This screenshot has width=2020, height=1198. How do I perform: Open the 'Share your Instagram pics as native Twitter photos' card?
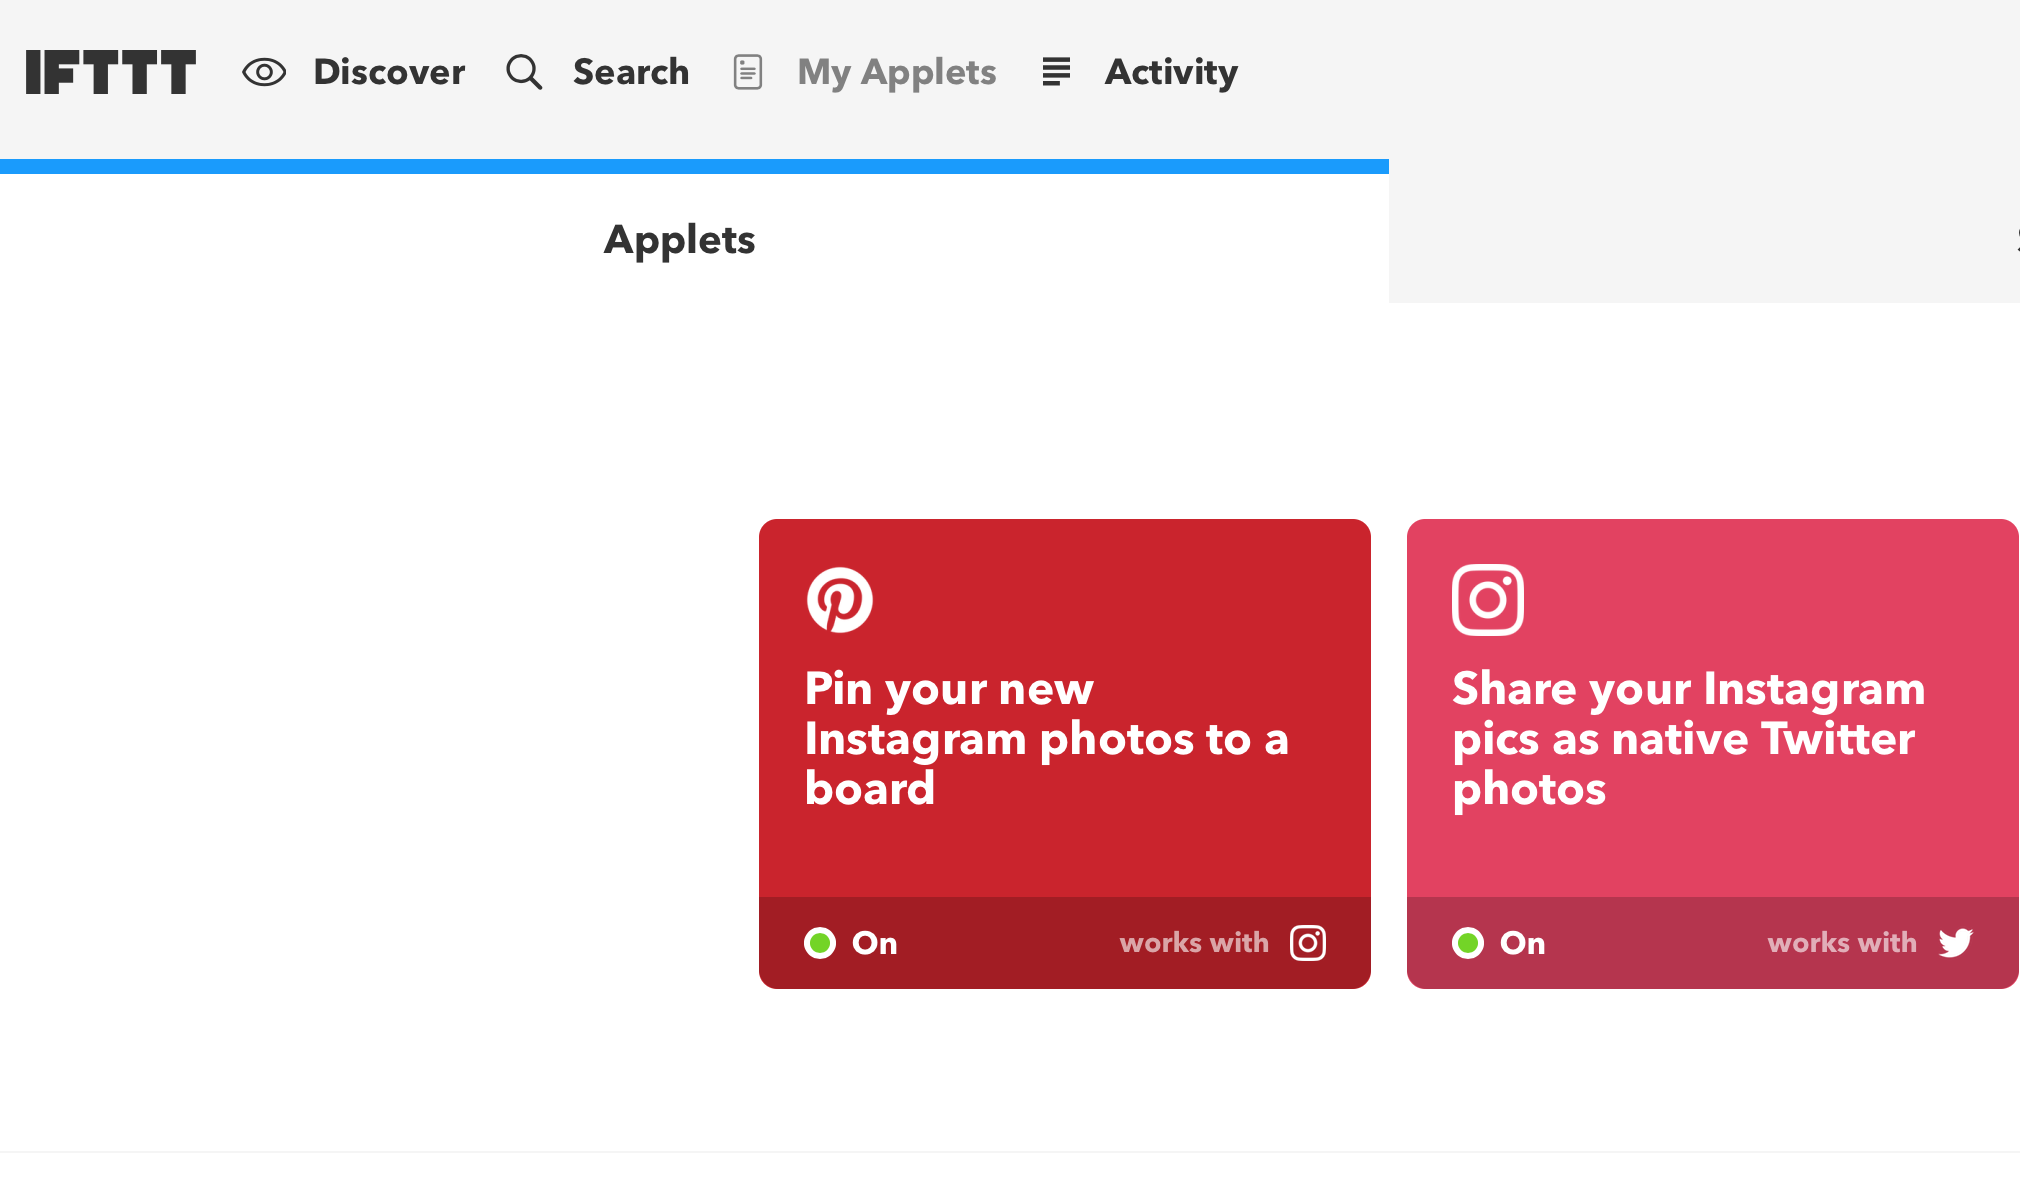pos(1712,700)
